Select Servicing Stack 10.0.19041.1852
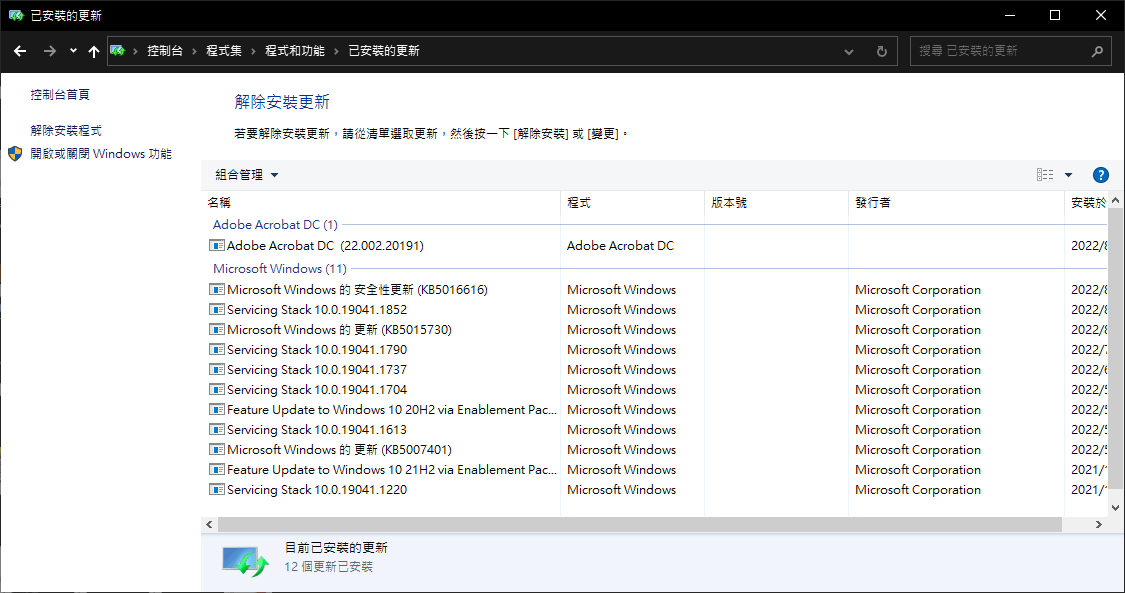Screen dimensions: 1125x593 [x=317, y=310]
